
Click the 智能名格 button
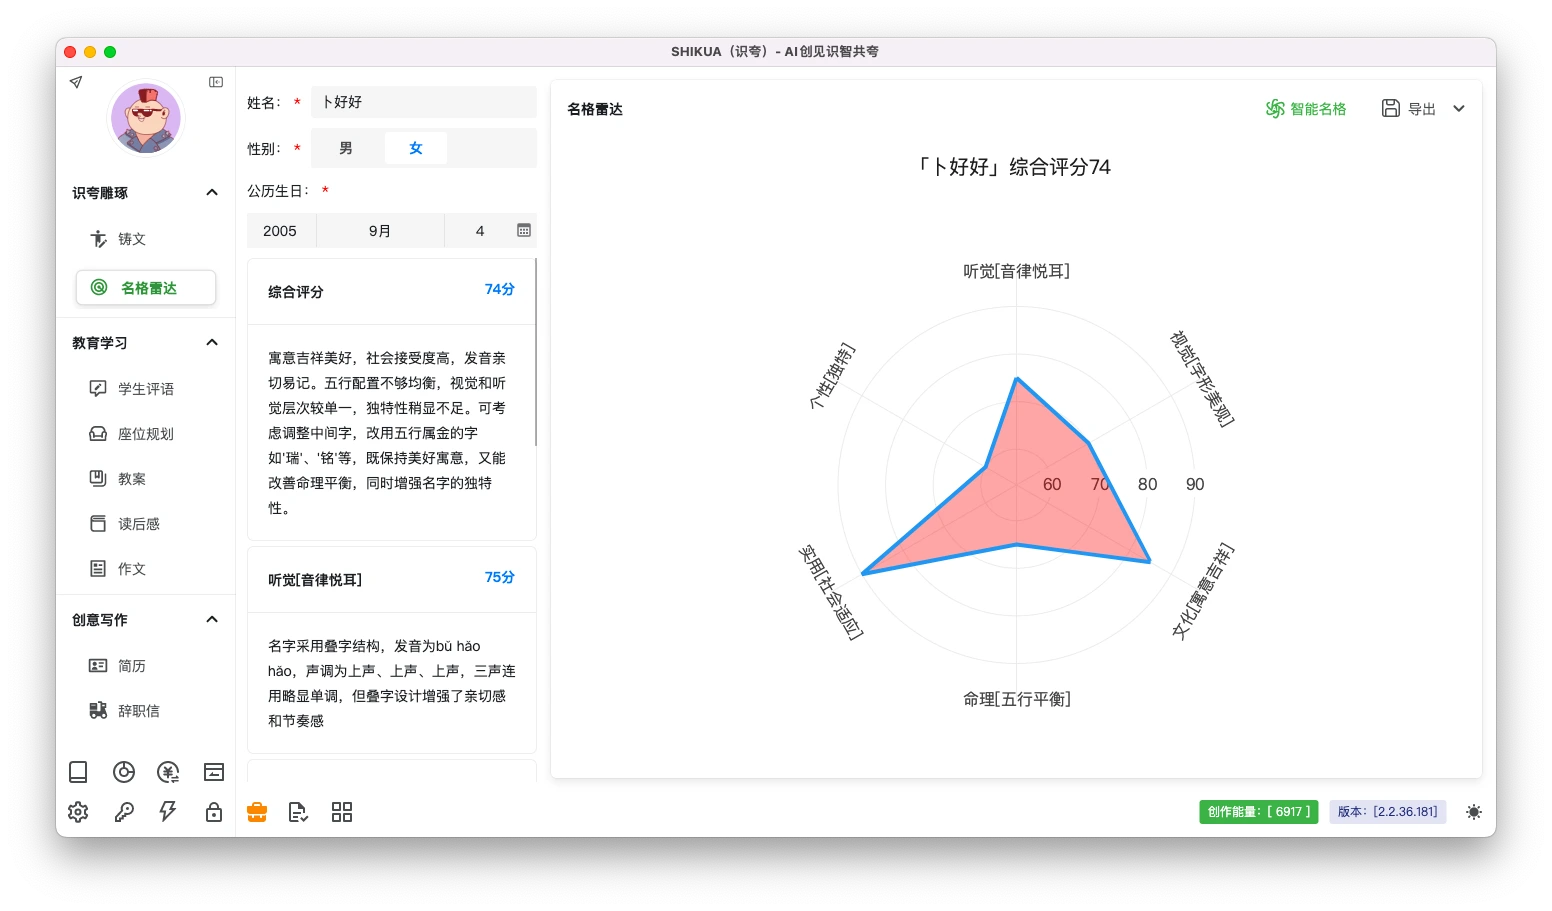coord(1306,109)
